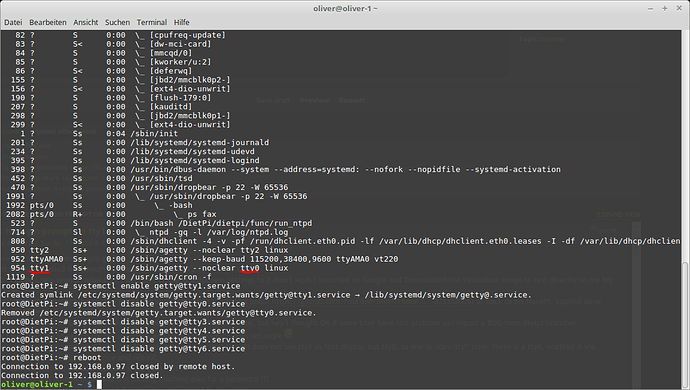This screenshot has width=690, height=390.
Task: Click the oliver@oliver-1 title bar text
Action: [345, 8]
